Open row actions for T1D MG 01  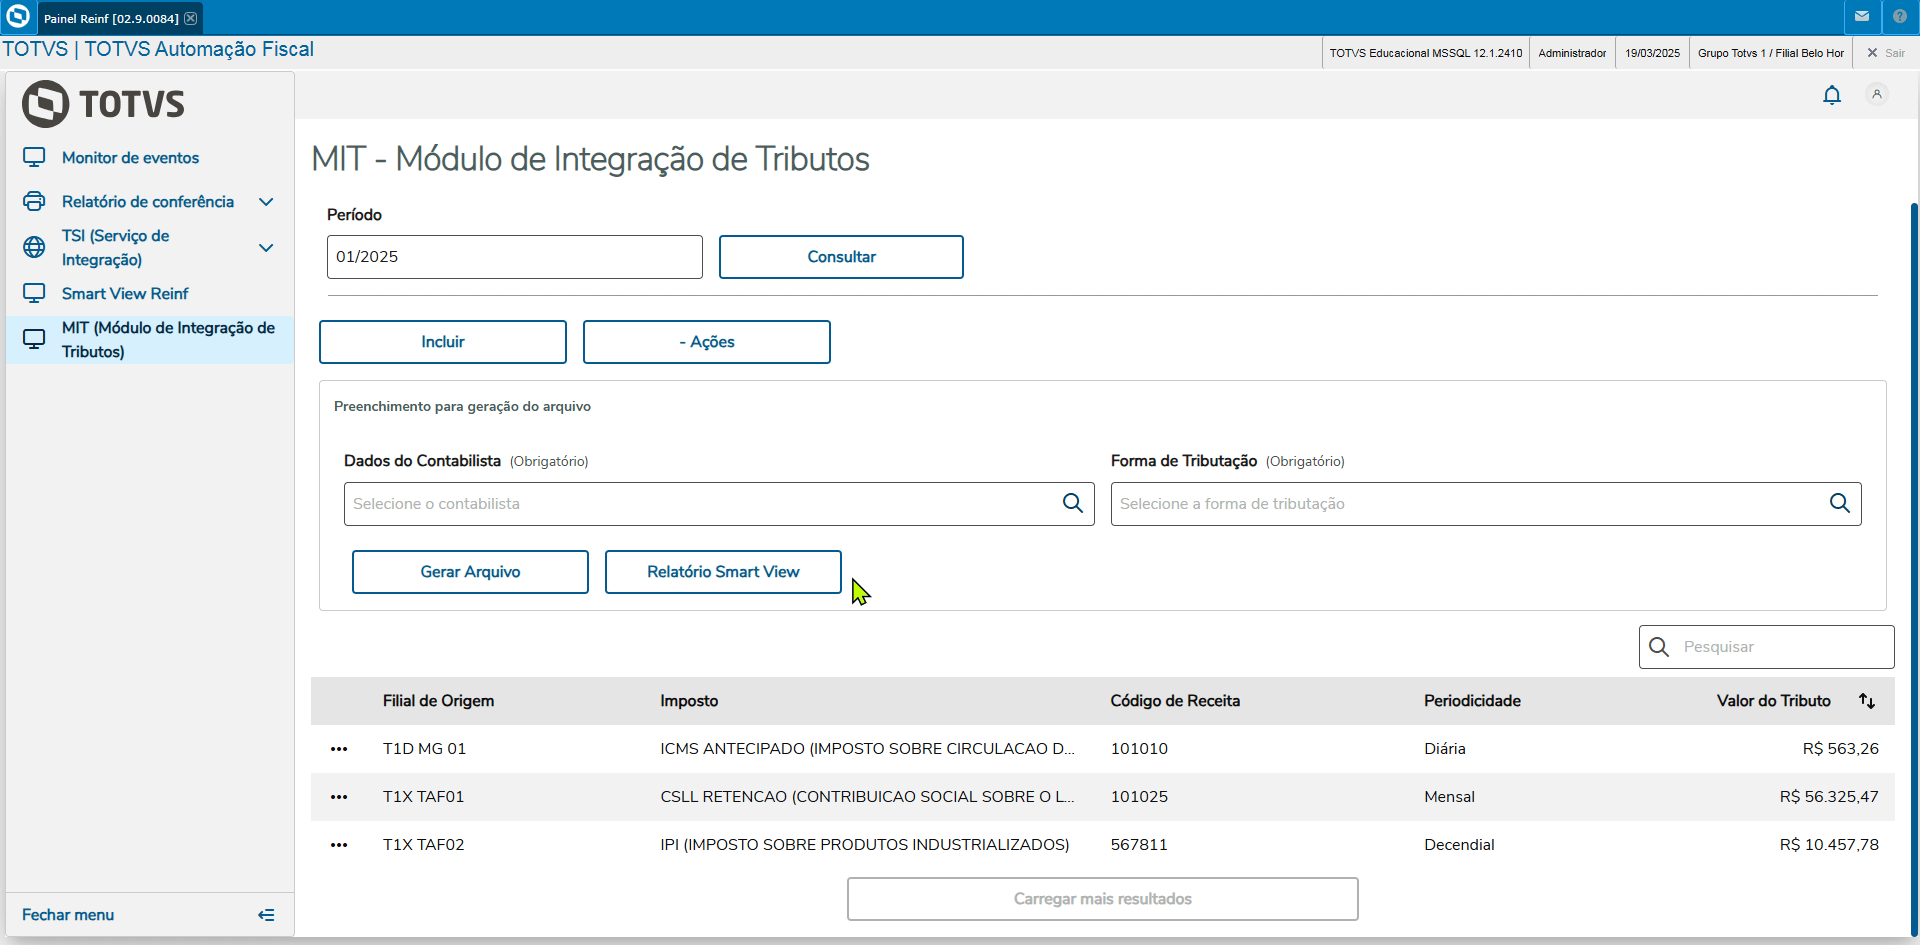click(x=339, y=749)
